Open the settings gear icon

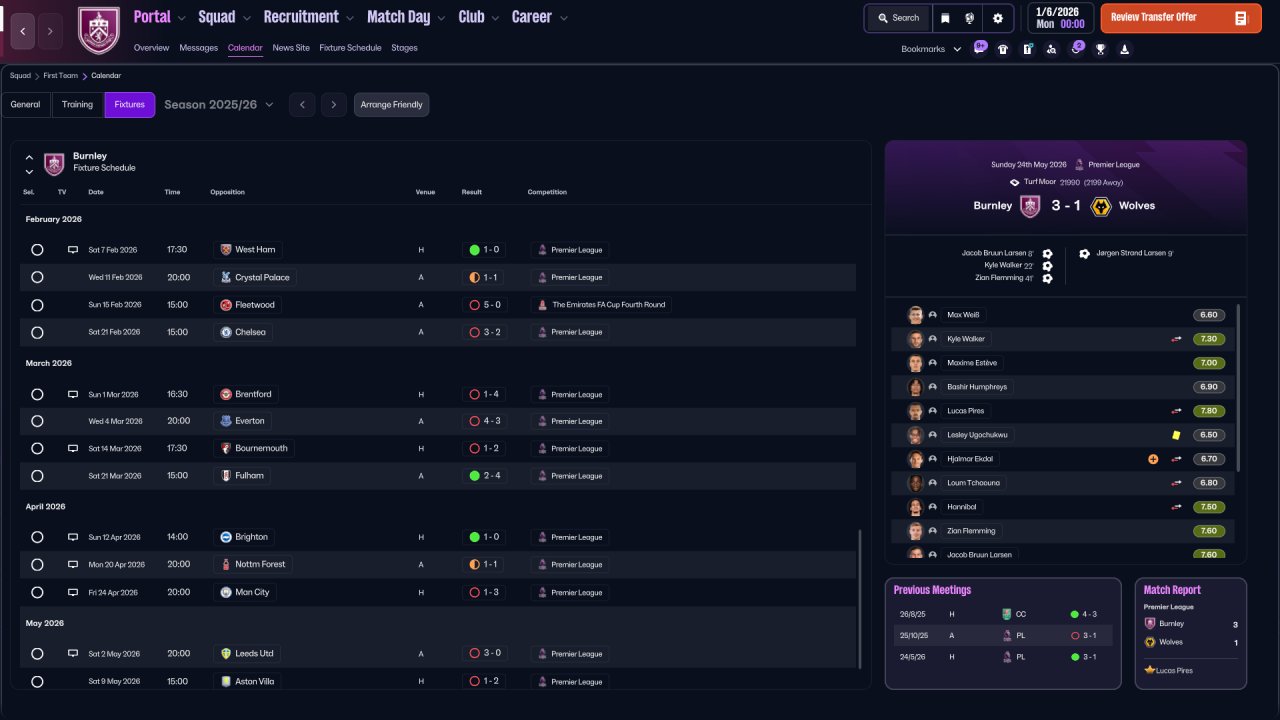[x=998, y=18]
